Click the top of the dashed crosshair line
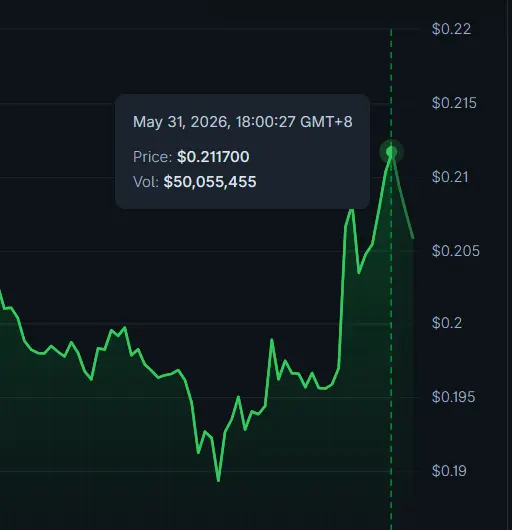This screenshot has width=512, height=530. 391,32
